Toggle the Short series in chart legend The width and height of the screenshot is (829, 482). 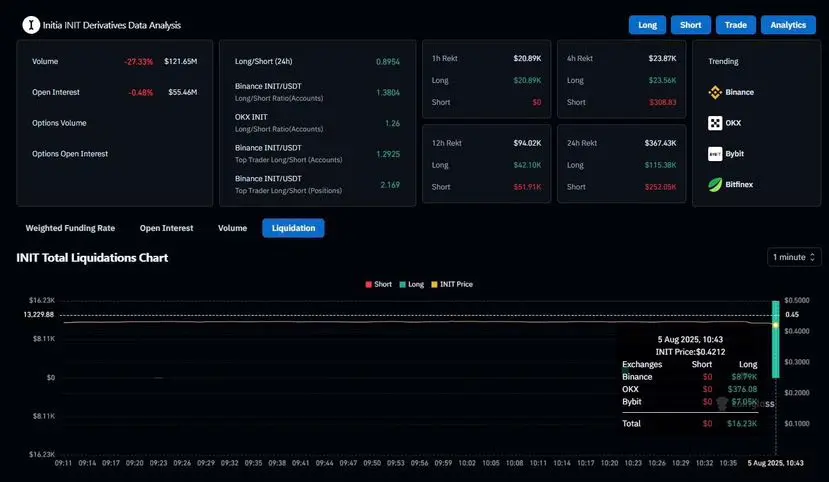pyautogui.click(x=379, y=284)
